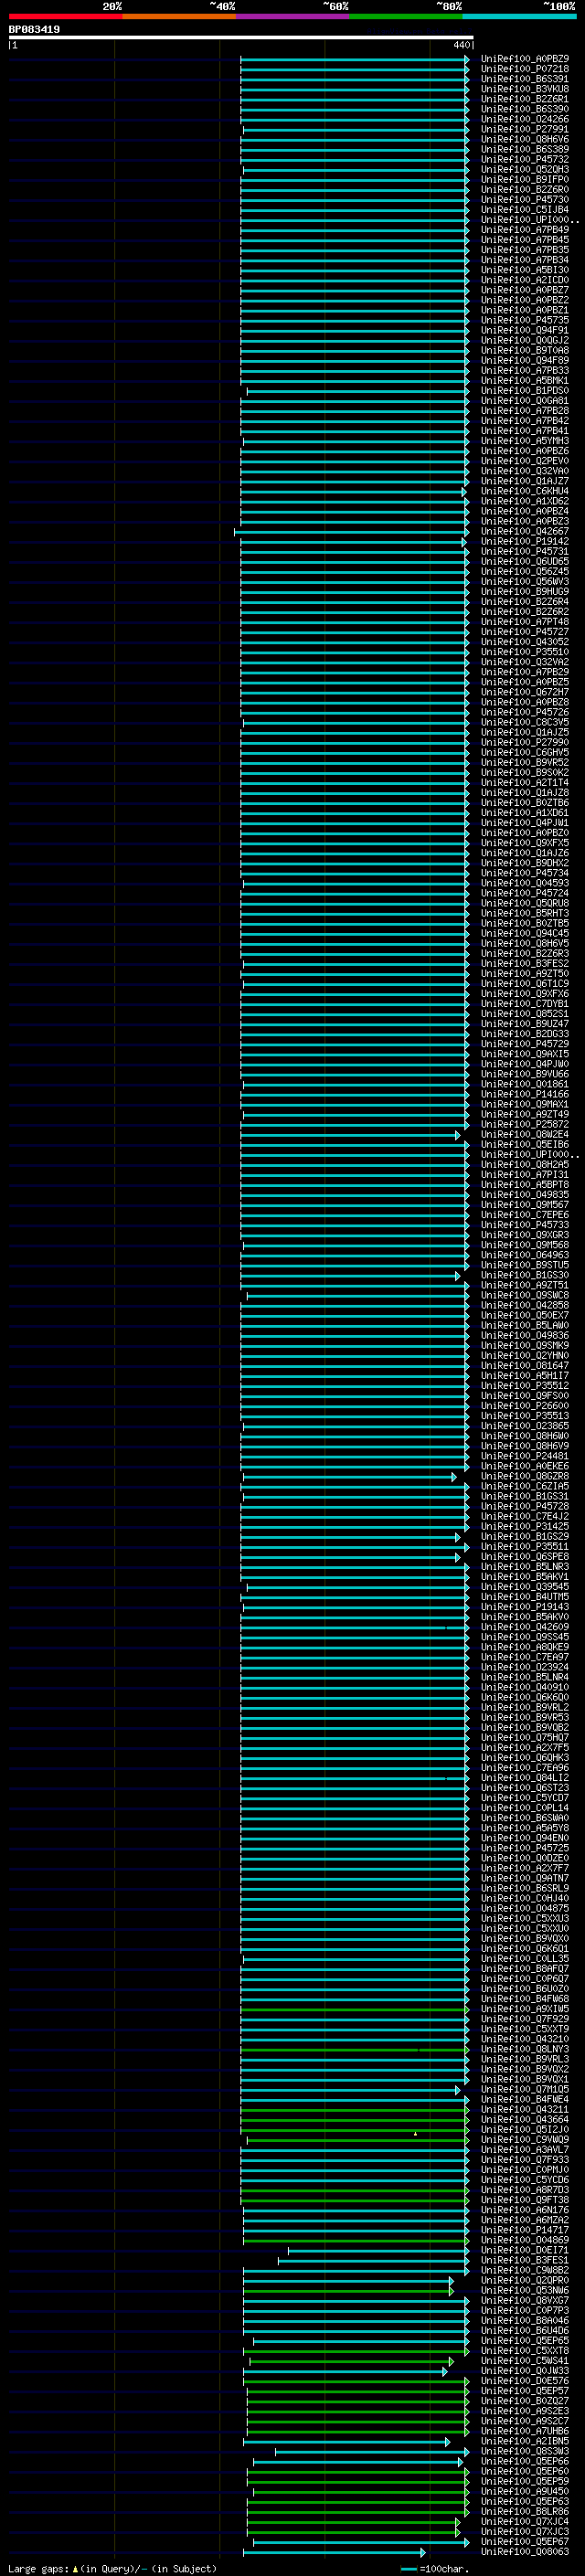Open hit UniRef100_O24266
The image size is (585, 2576).
pos(525,119)
